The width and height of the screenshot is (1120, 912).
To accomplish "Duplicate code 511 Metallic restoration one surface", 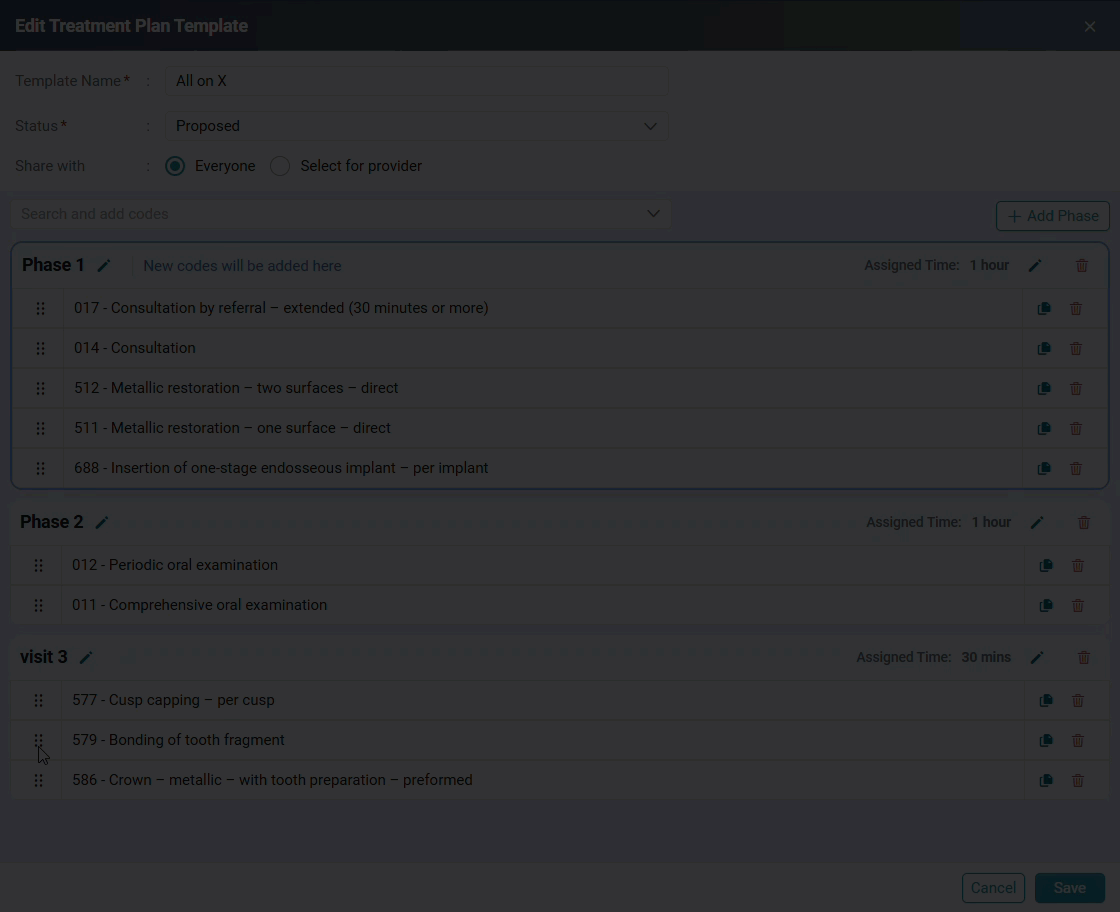I will (x=1044, y=429).
